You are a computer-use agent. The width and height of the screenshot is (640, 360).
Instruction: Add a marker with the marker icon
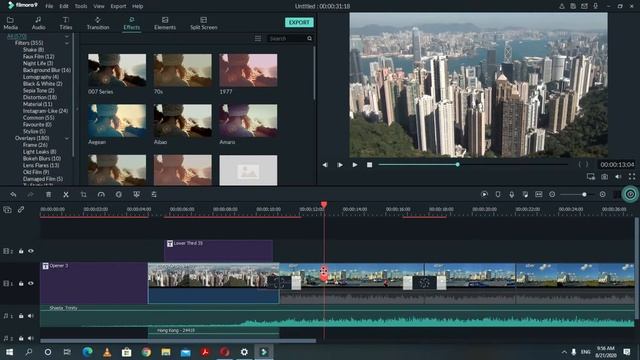[498, 195]
